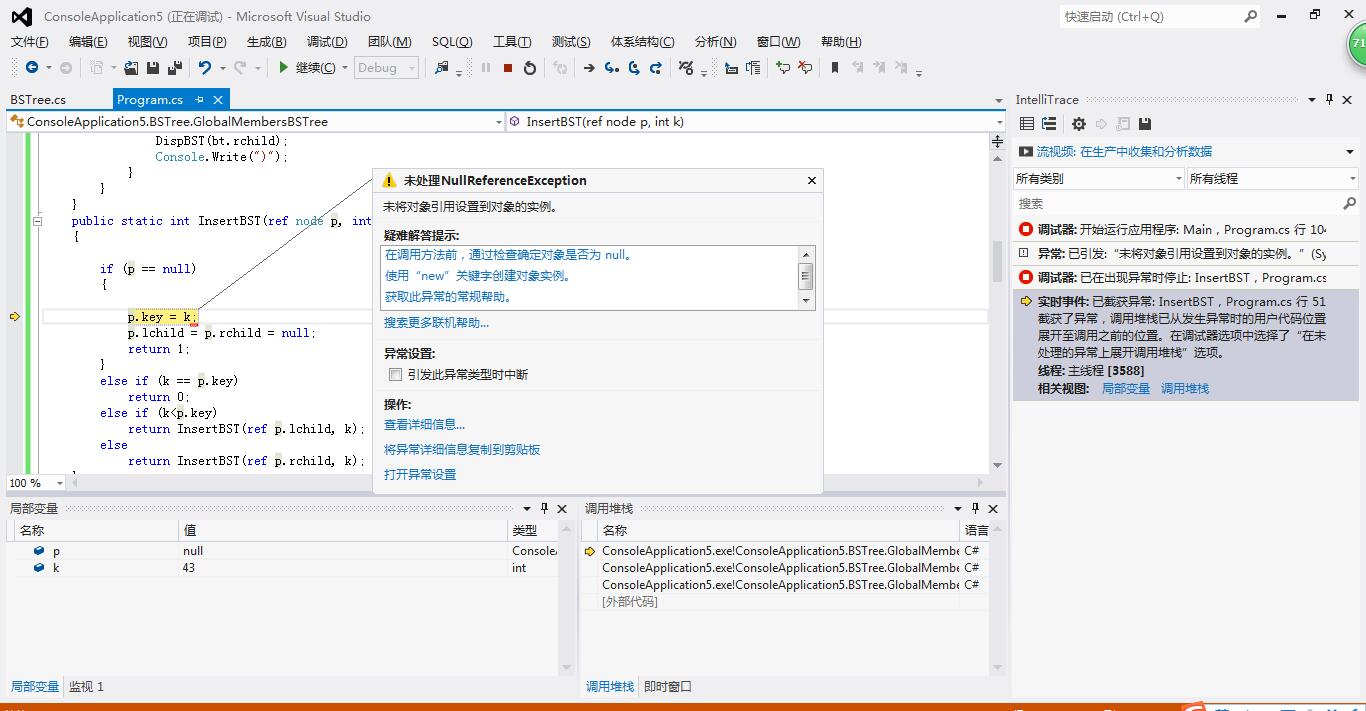Open the 文件(F) menu
Viewport: 1366px width, 711px height.
pos(30,42)
